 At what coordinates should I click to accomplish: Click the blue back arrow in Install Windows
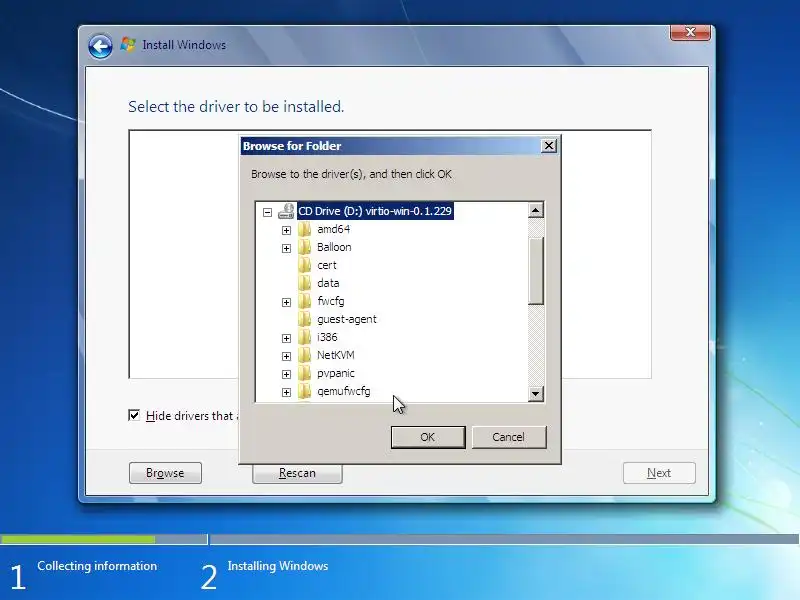pyautogui.click(x=100, y=46)
